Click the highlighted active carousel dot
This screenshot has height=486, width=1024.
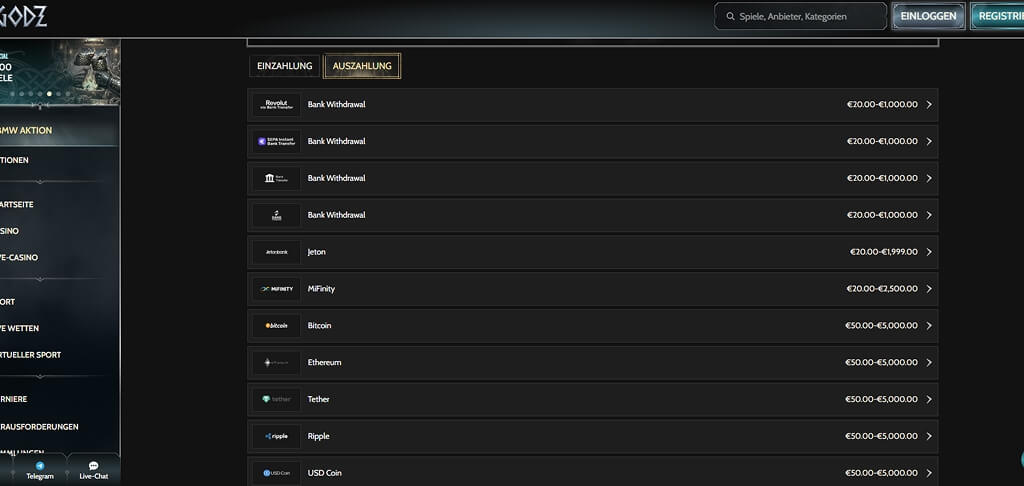pos(50,94)
